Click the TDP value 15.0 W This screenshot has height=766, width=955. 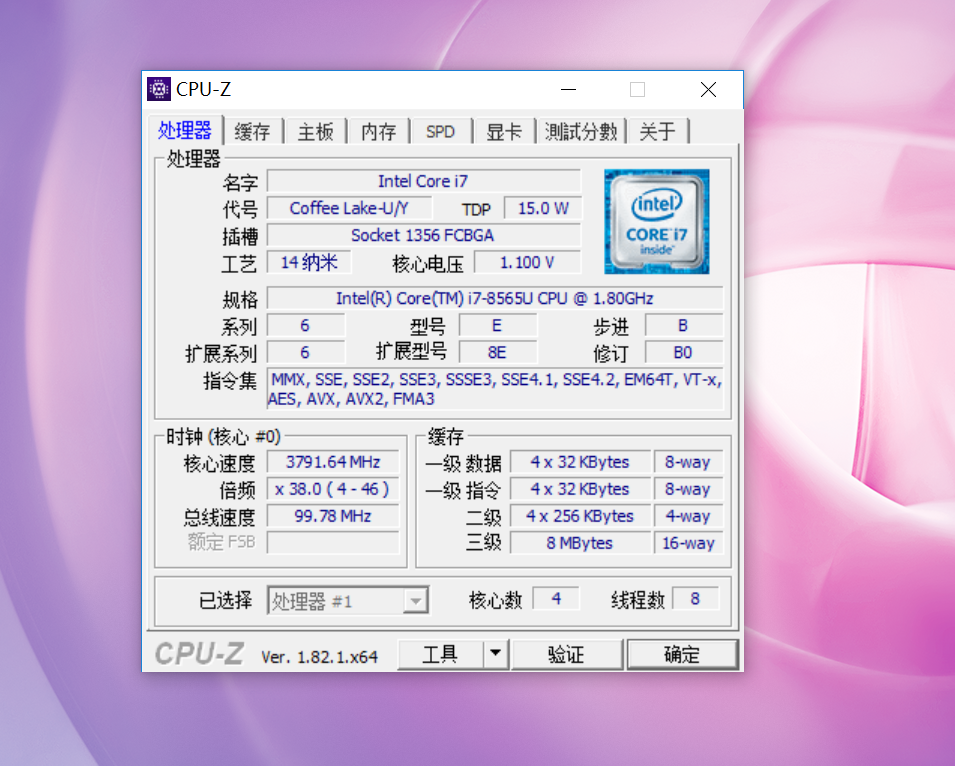543,208
